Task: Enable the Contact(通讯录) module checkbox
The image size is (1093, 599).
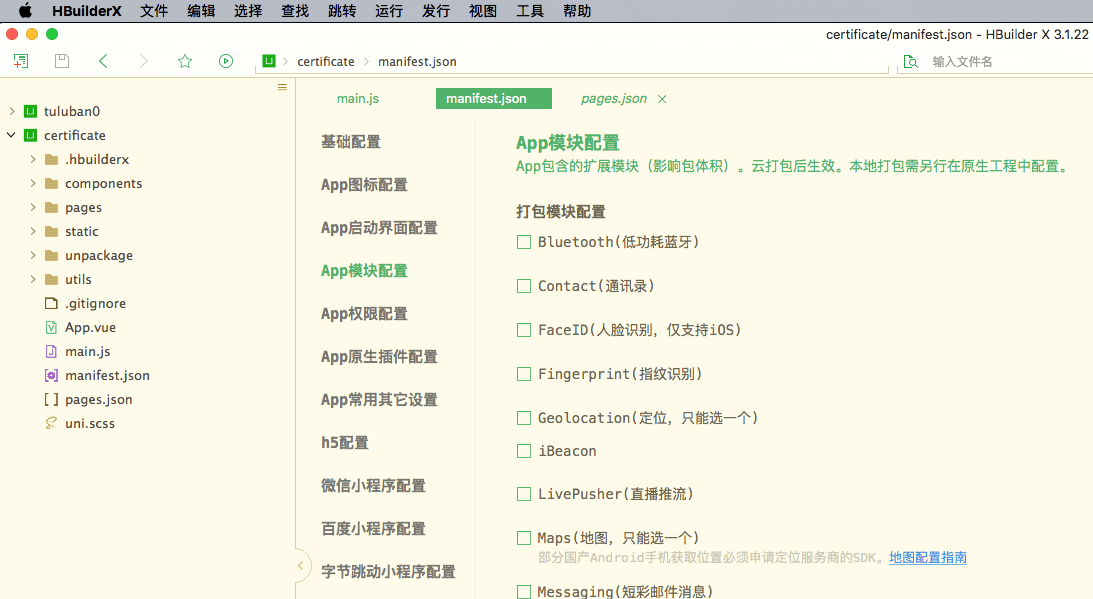Action: [x=523, y=286]
